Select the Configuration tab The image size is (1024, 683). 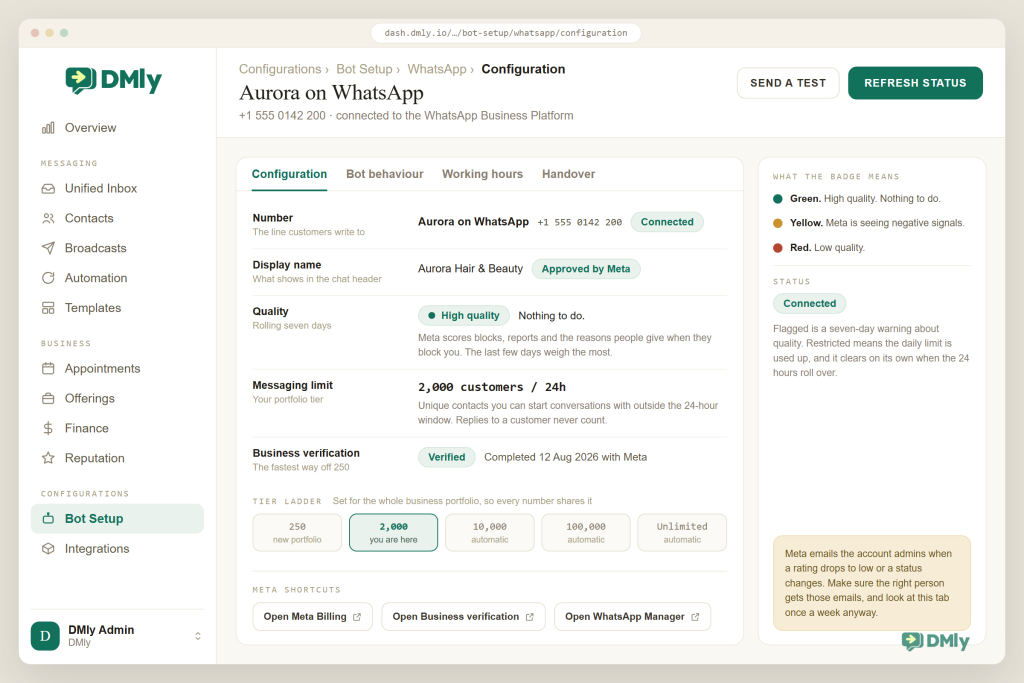pos(289,174)
